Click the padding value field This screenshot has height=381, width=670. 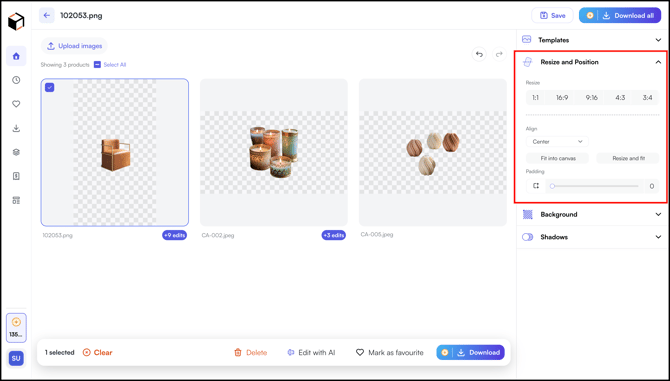(x=652, y=186)
